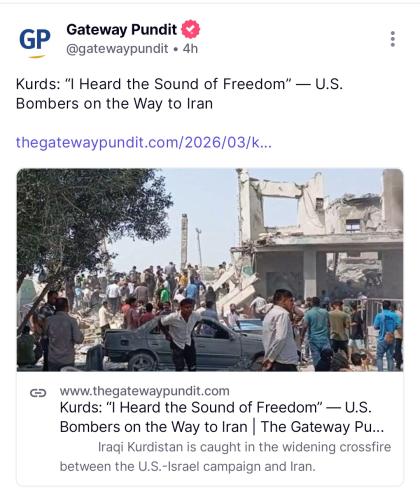The image size is (420, 500).
Task: Visit the @gatewaypundit handle
Action: click(x=117, y=49)
